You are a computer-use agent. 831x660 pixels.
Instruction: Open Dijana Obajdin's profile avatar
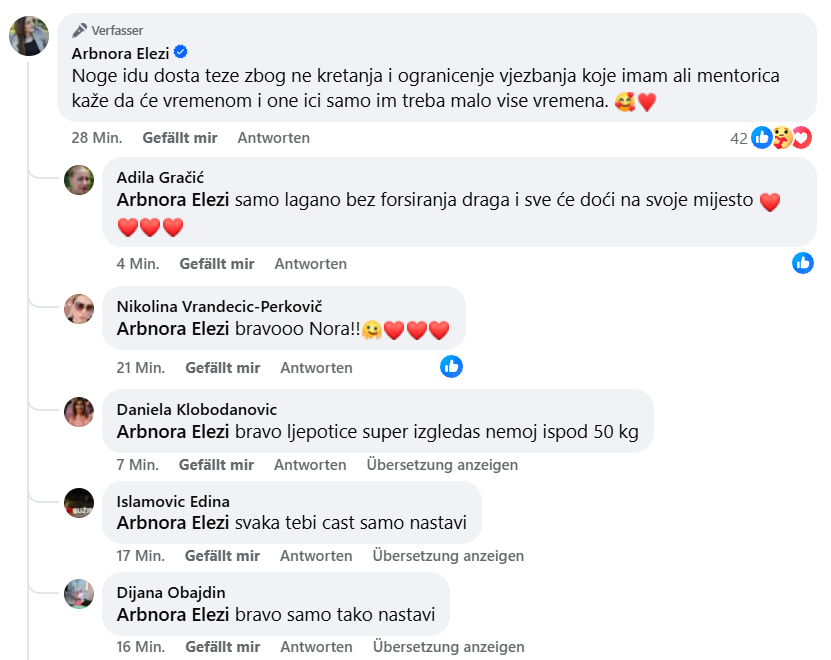(79, 594)
